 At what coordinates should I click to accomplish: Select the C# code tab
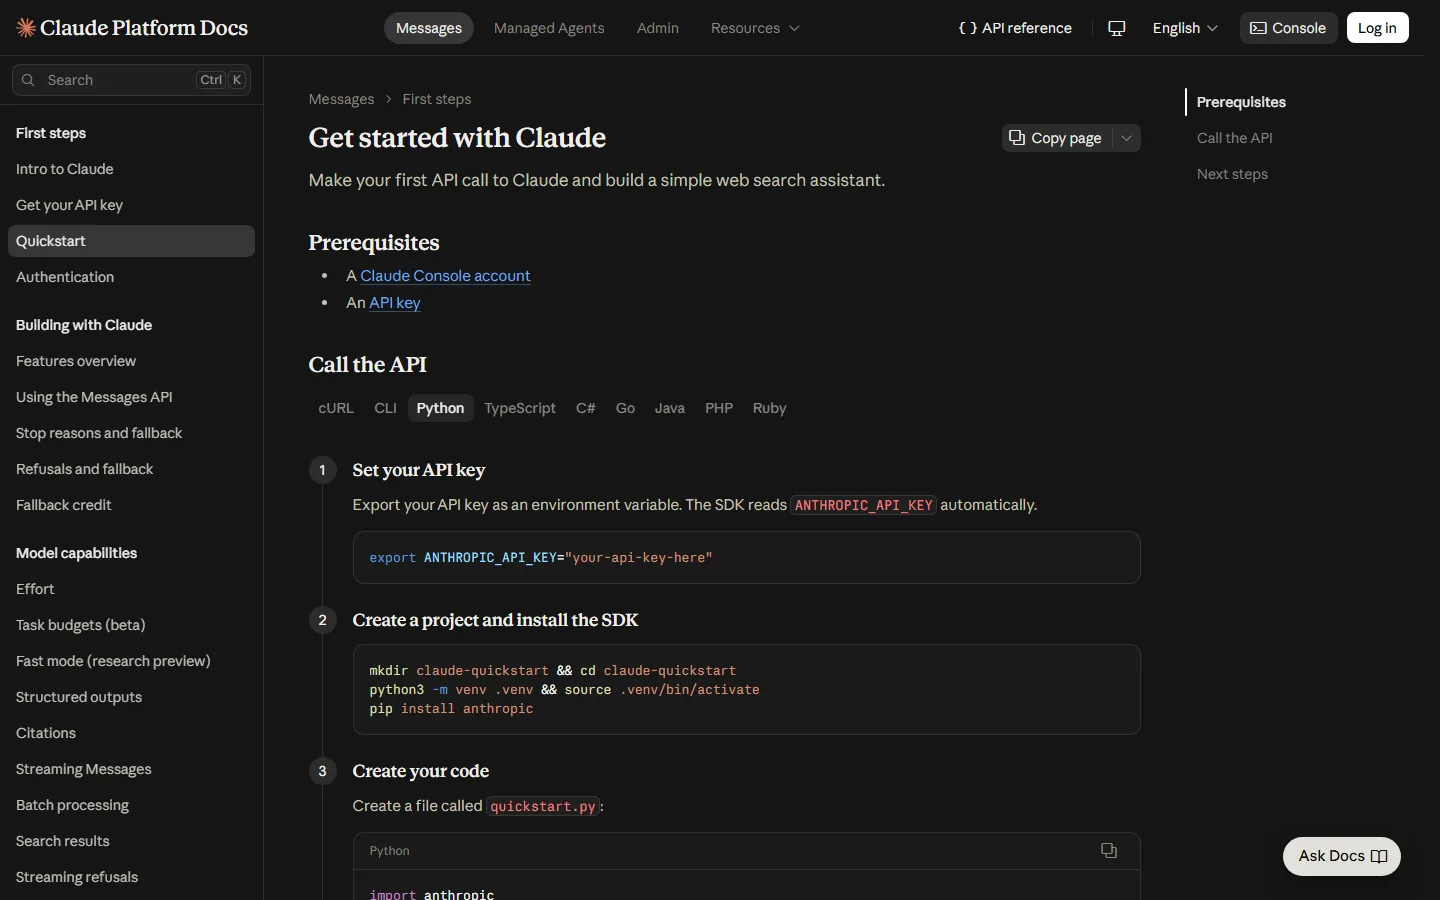(x=586, y=408)
